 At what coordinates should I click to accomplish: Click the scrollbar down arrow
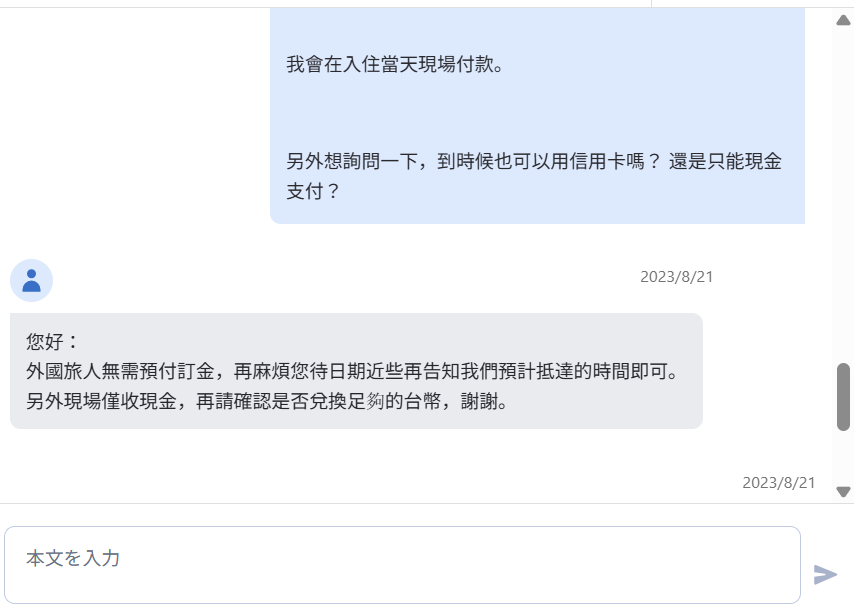843,492
